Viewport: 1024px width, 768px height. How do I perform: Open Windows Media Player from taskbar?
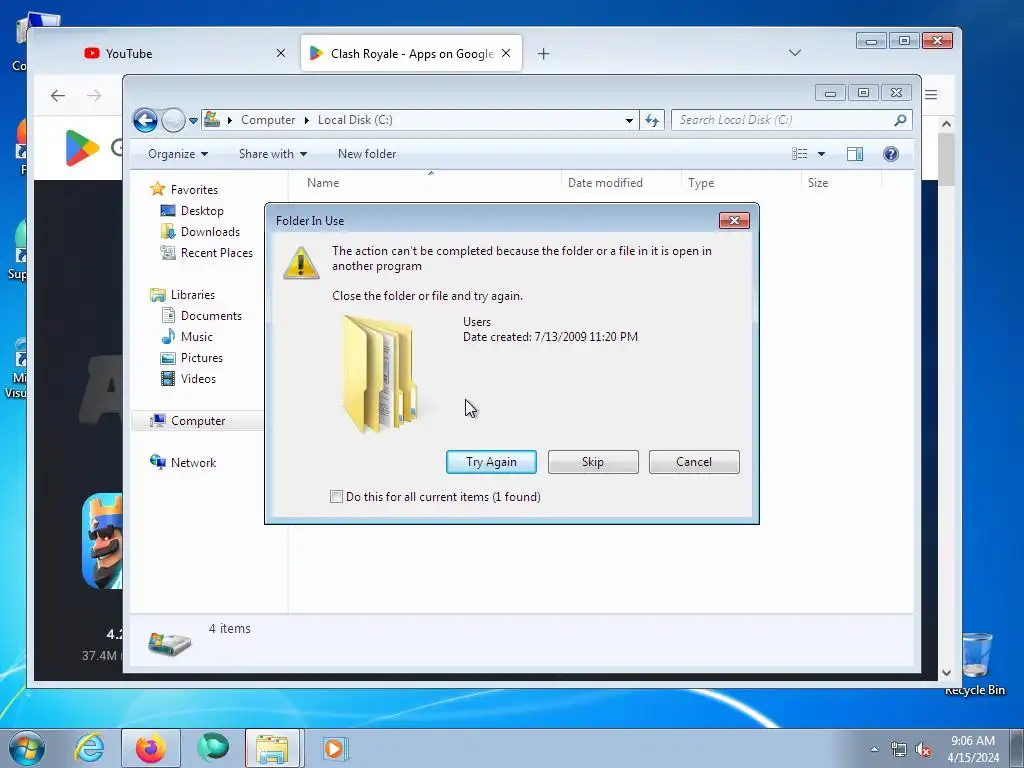point(336,748)
